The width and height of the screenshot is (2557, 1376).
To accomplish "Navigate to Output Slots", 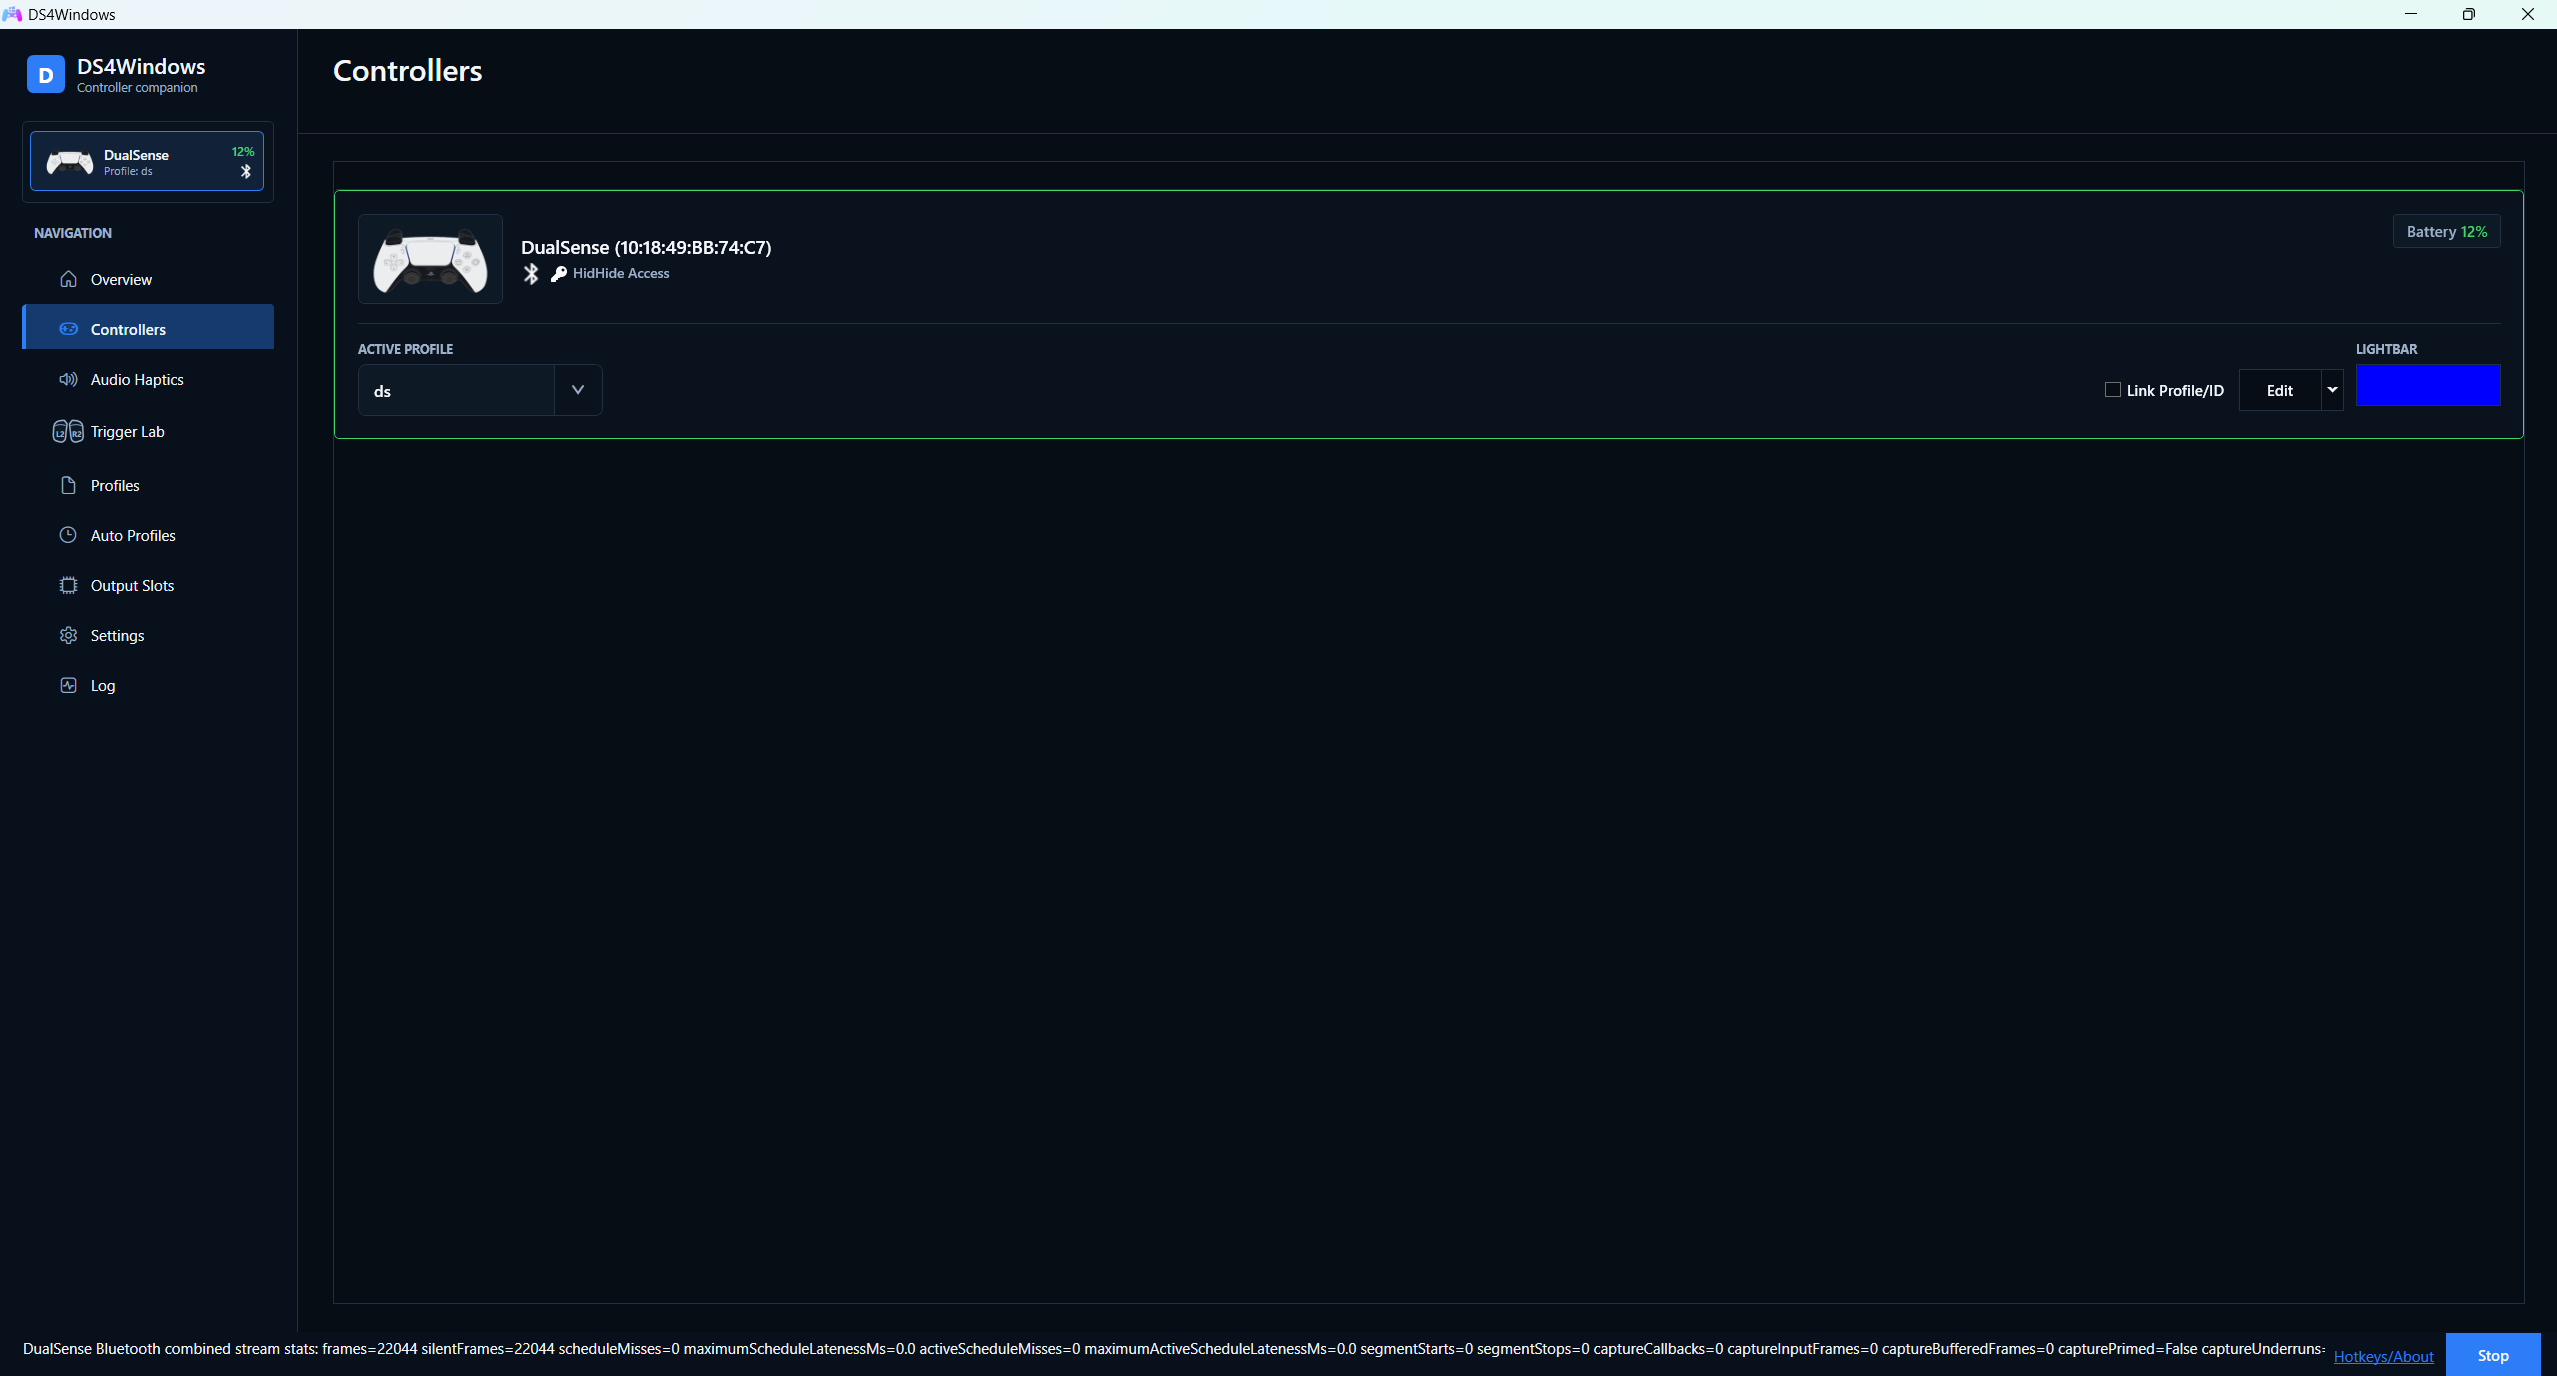I will click(148, 585).
